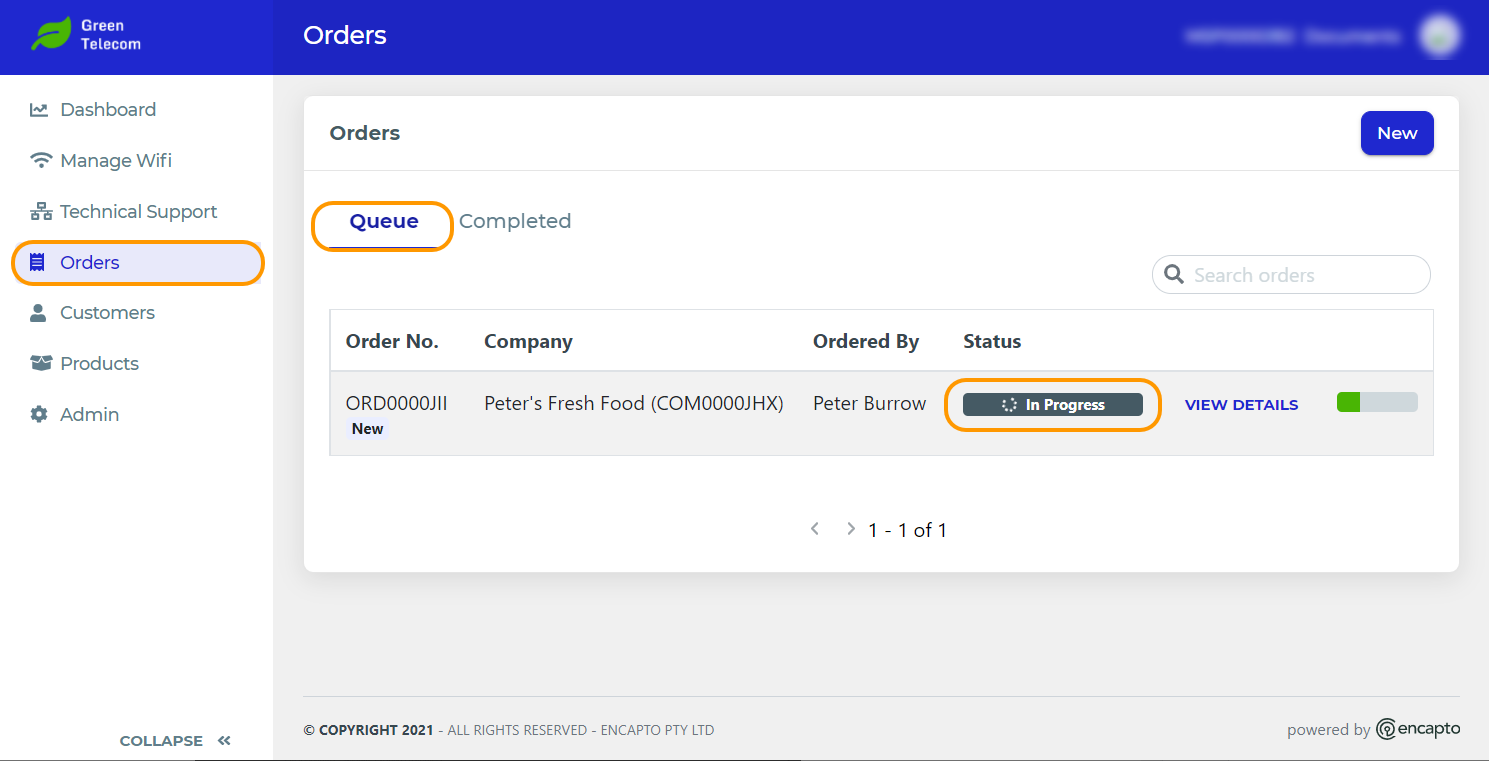
Task: Go to previous page of orders
Action: click(815, 529)
